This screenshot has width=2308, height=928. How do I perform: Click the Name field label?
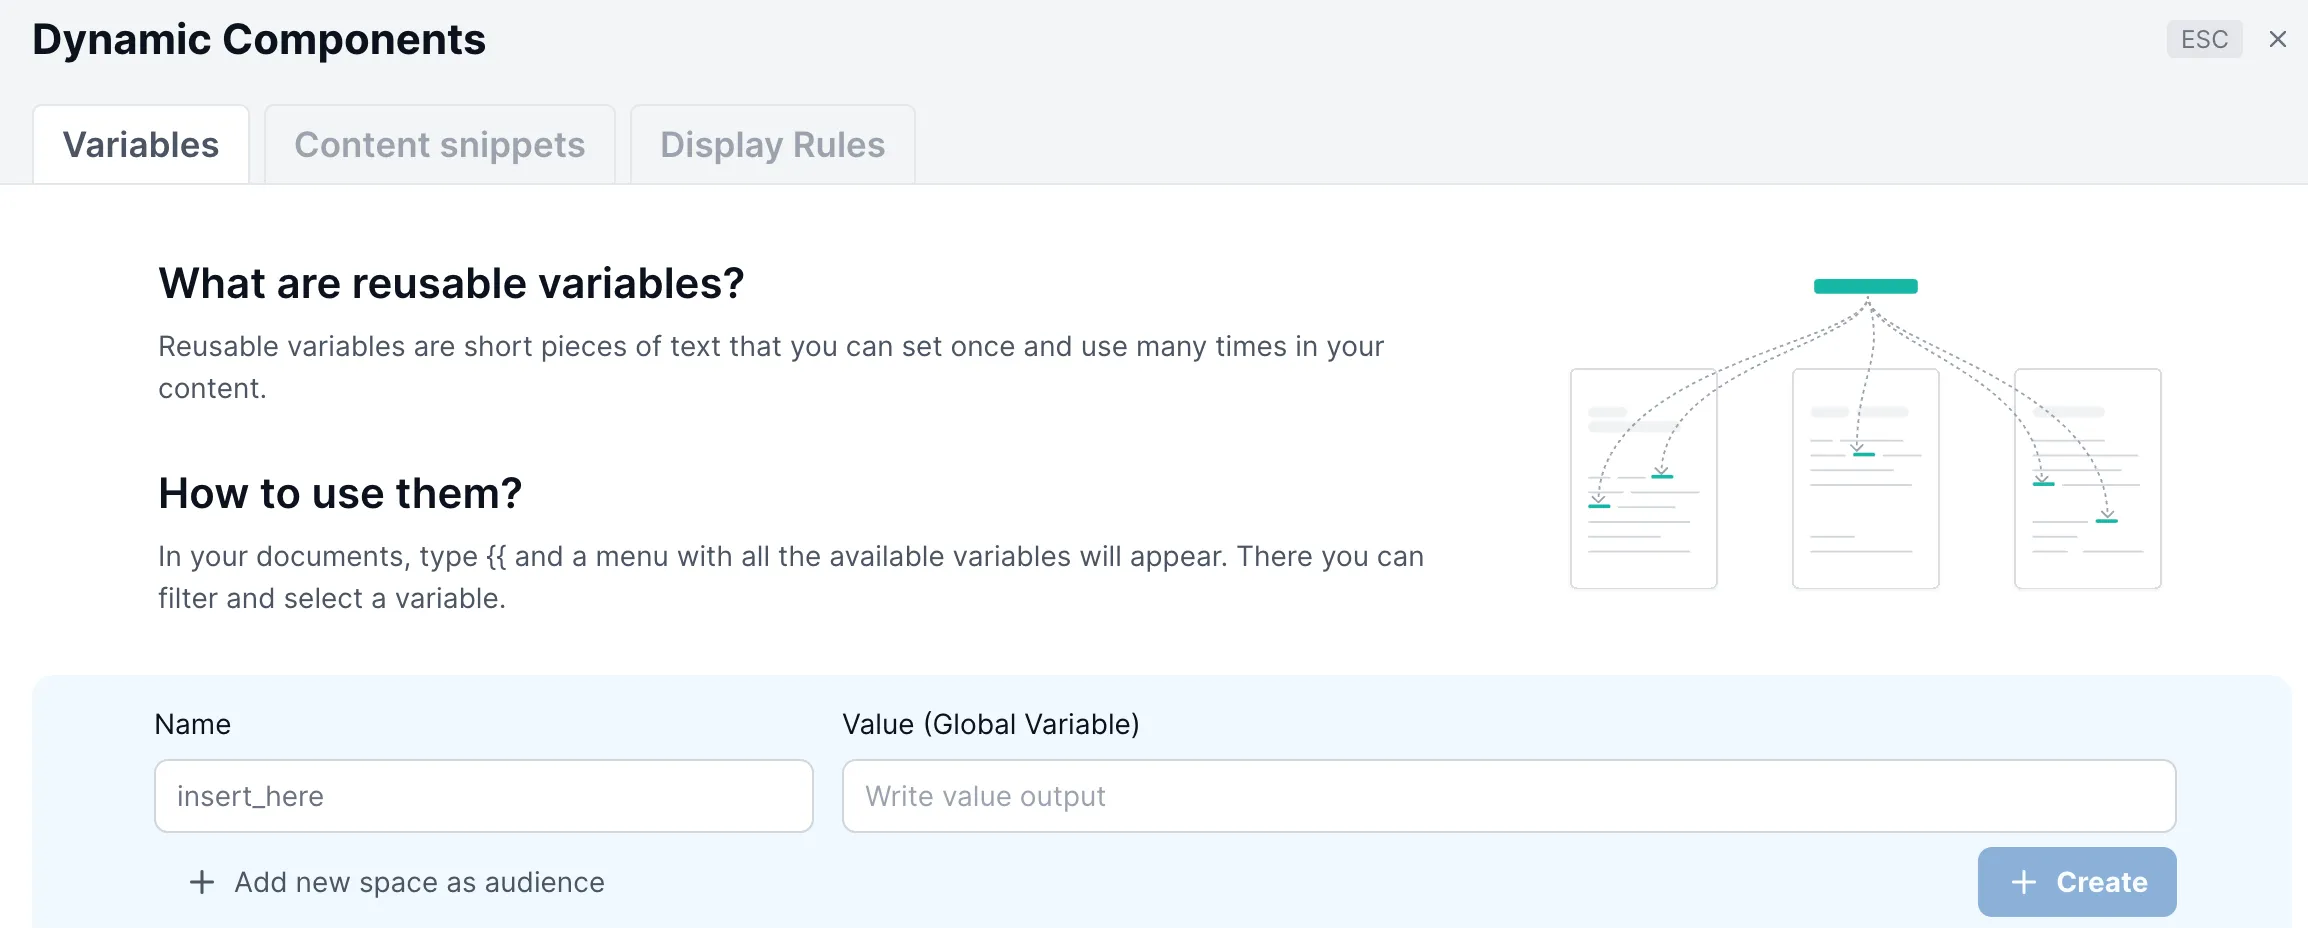[x=193, y=724]
